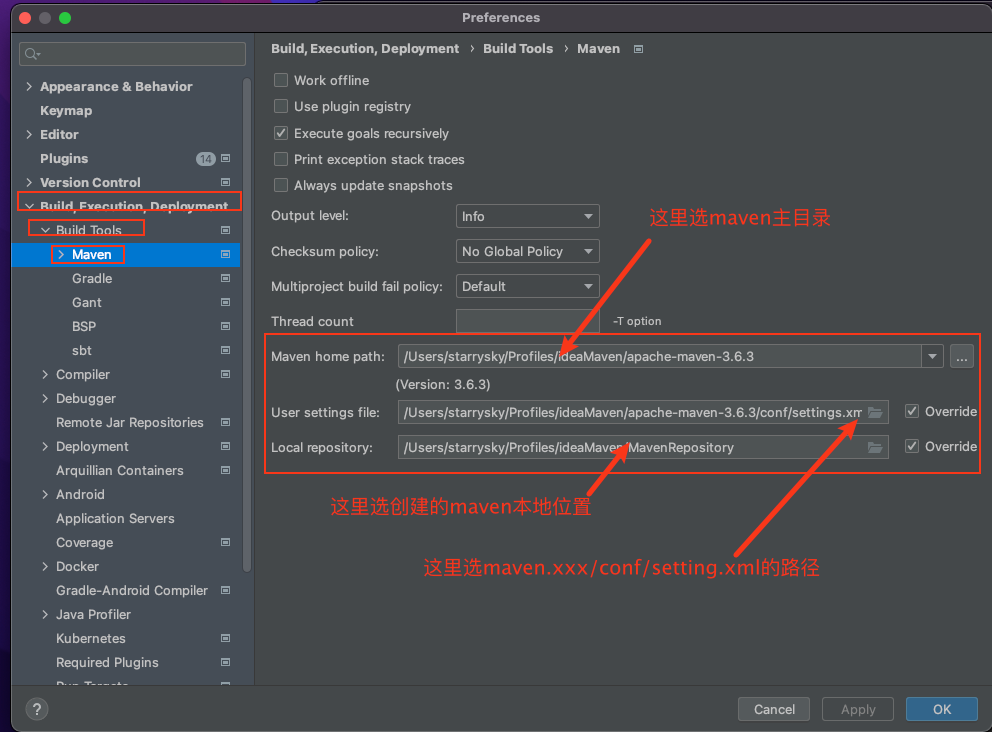Open the Checksum policy dropdown
Screen dimensions: 992x732
point(528,251)
